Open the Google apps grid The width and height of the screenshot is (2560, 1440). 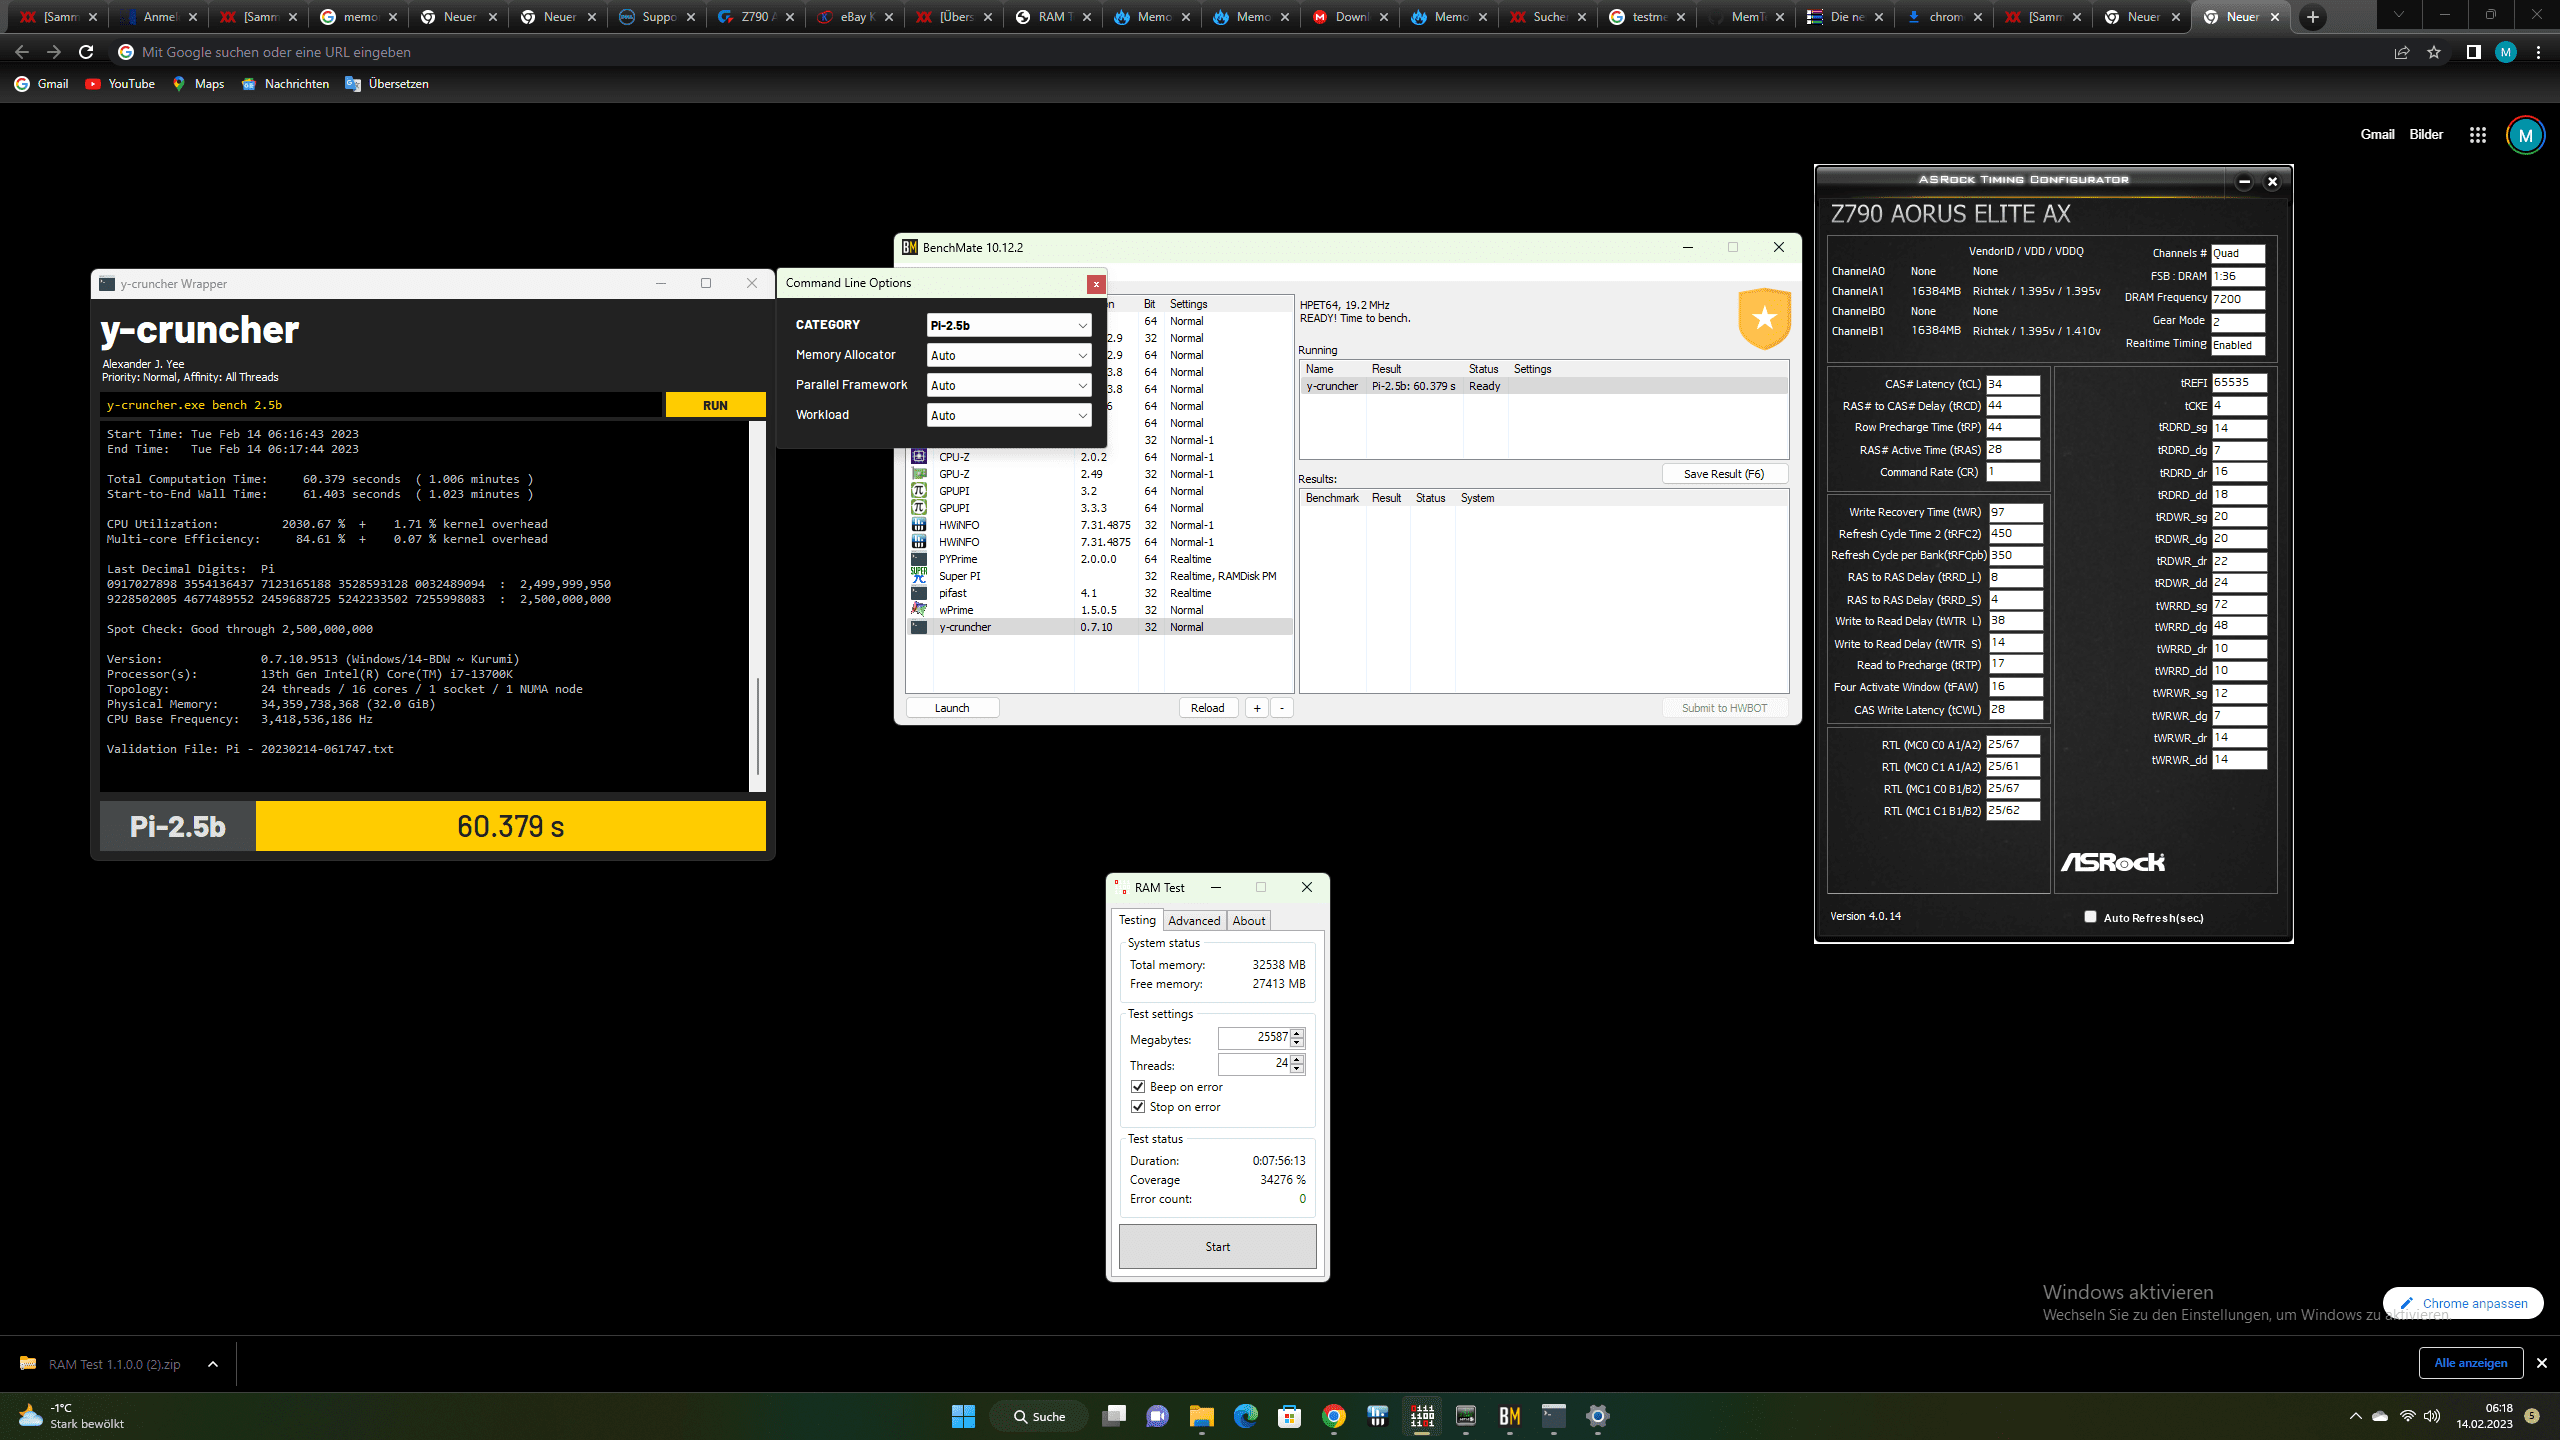coord(2477,135)
